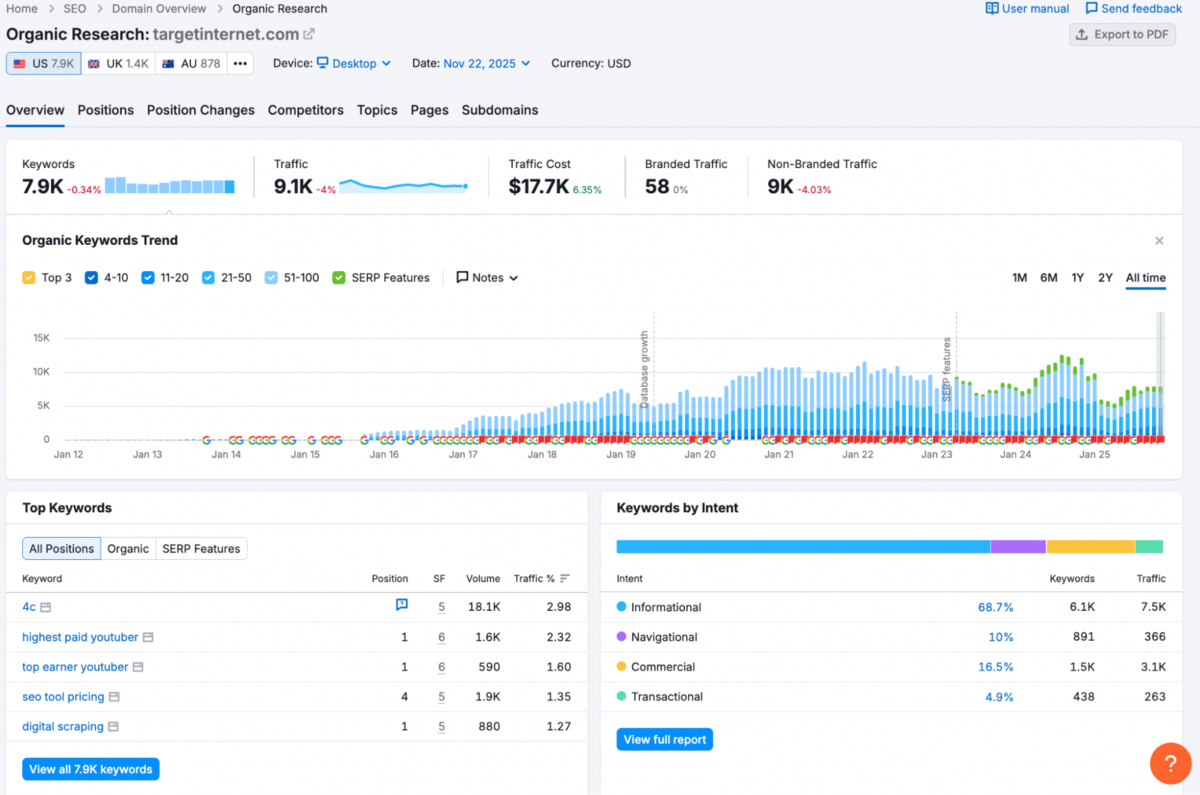Click SERP icon next to keyword 4c

coord(46,607)
